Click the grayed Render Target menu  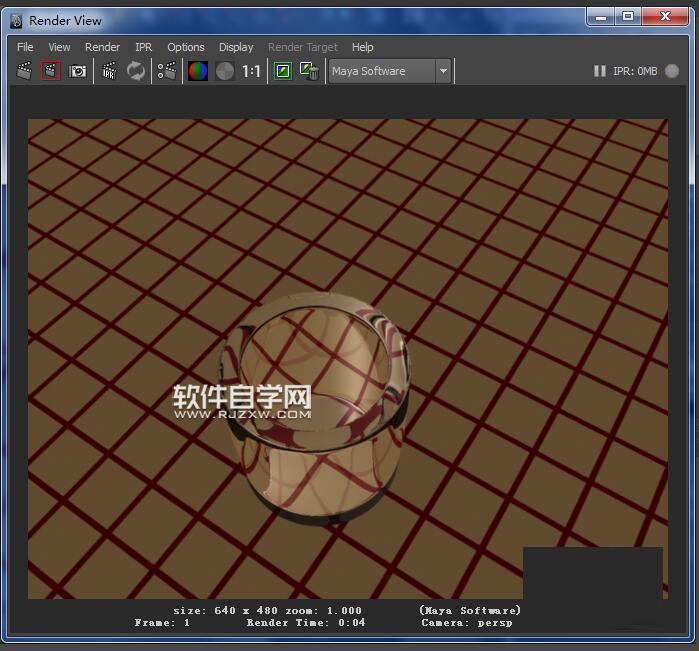[303, 47]
